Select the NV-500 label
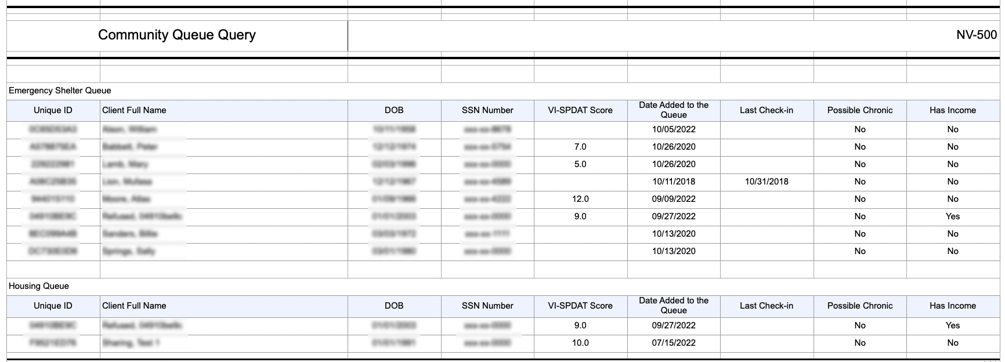Image resolution: width=1005 pixels, height=362 pixels. [976, 35]
